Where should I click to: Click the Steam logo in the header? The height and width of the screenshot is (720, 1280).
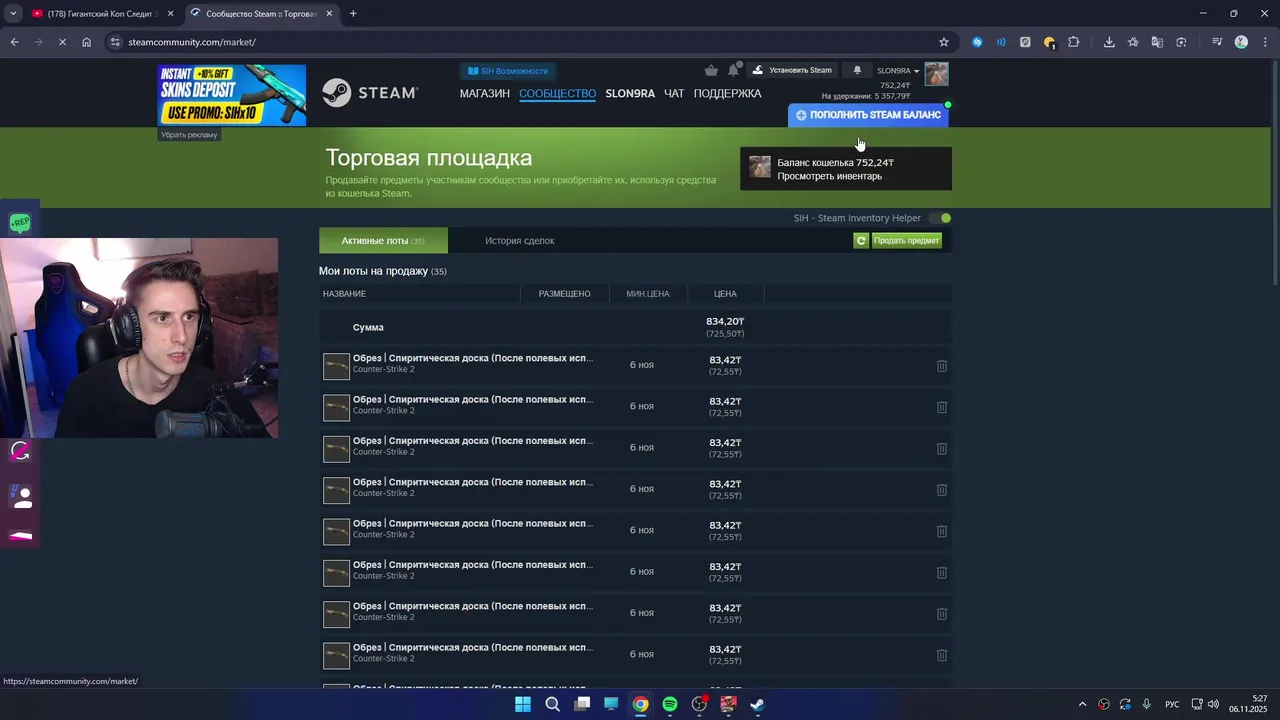tap(370, 93)
